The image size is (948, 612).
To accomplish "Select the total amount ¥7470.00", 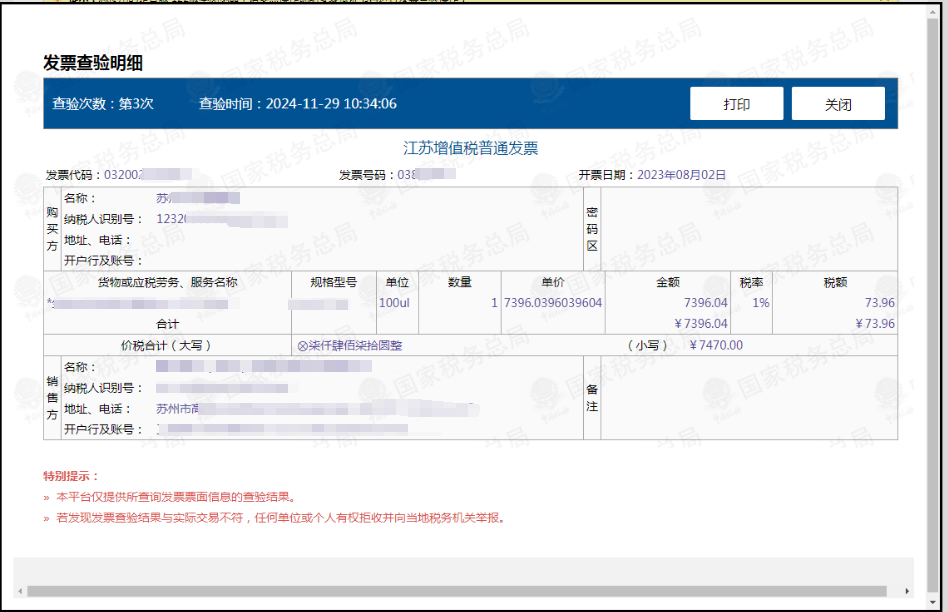I will pyautogui.click(x=717, y=344).
